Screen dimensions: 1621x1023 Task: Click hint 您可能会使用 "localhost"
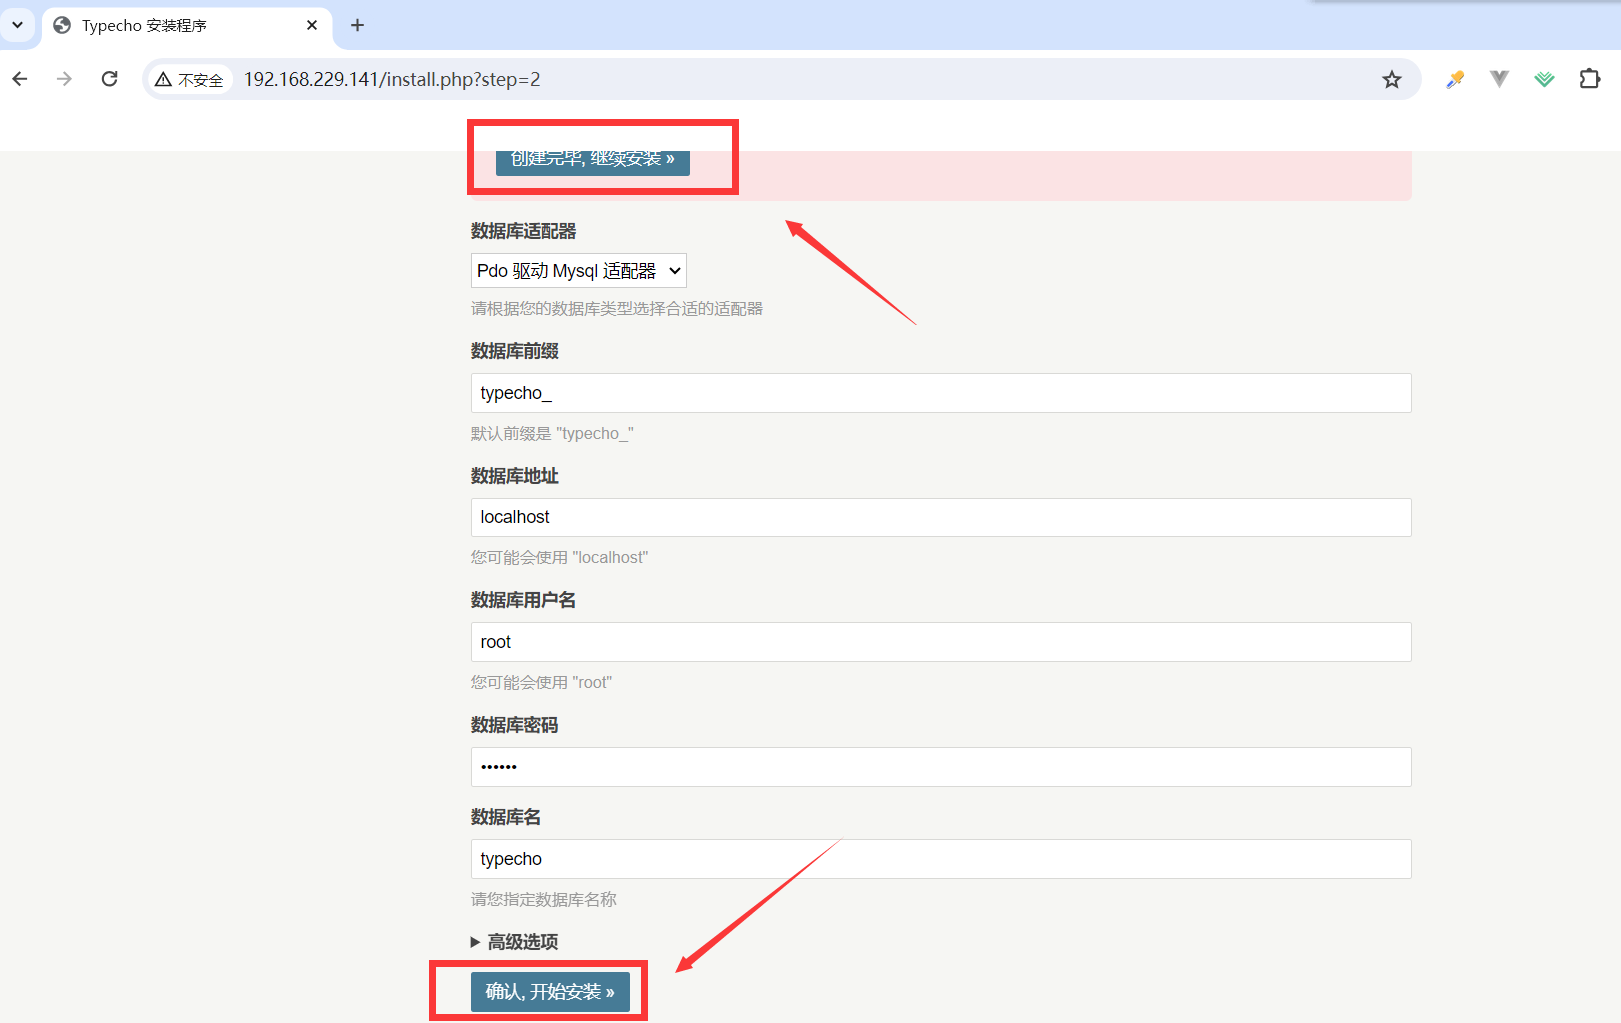click(x=560, y=557)
